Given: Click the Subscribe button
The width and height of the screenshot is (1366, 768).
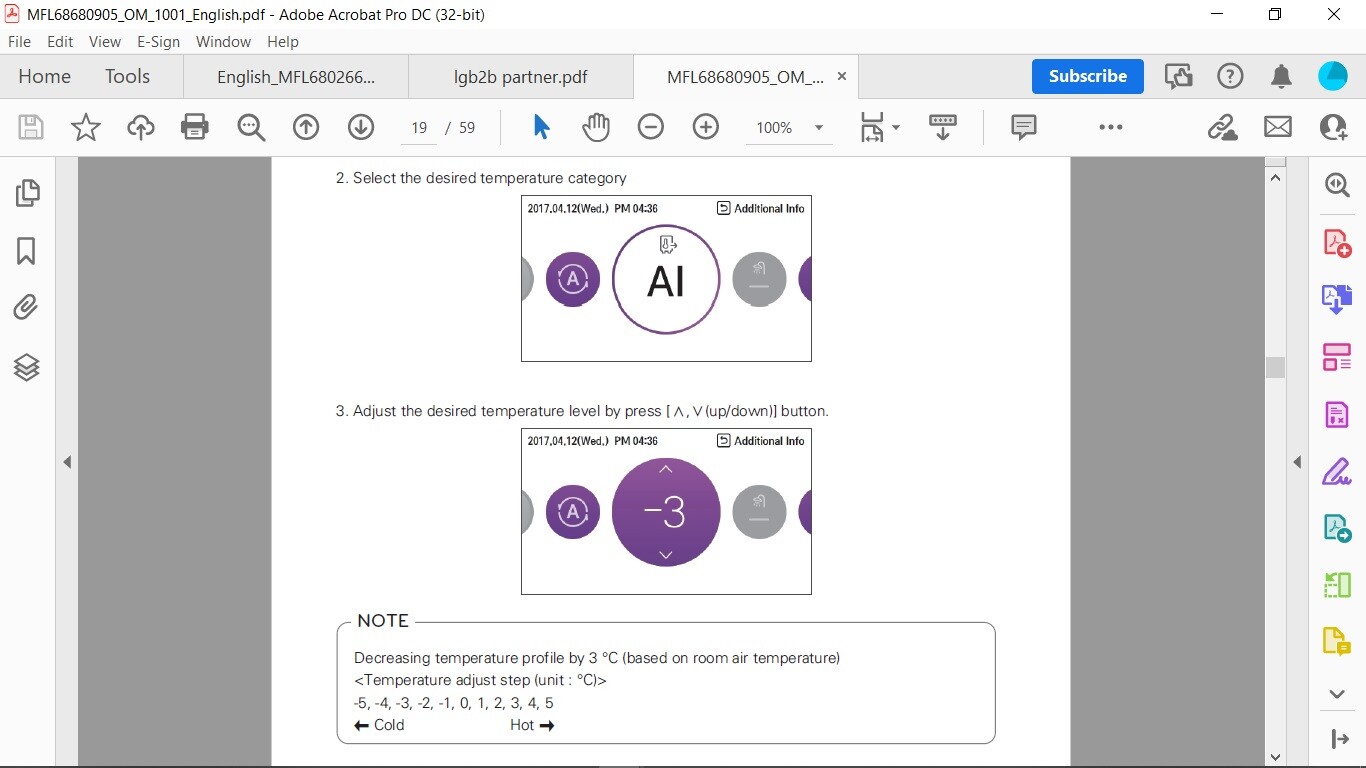Looking at the screenshot, I should 1087,76.
